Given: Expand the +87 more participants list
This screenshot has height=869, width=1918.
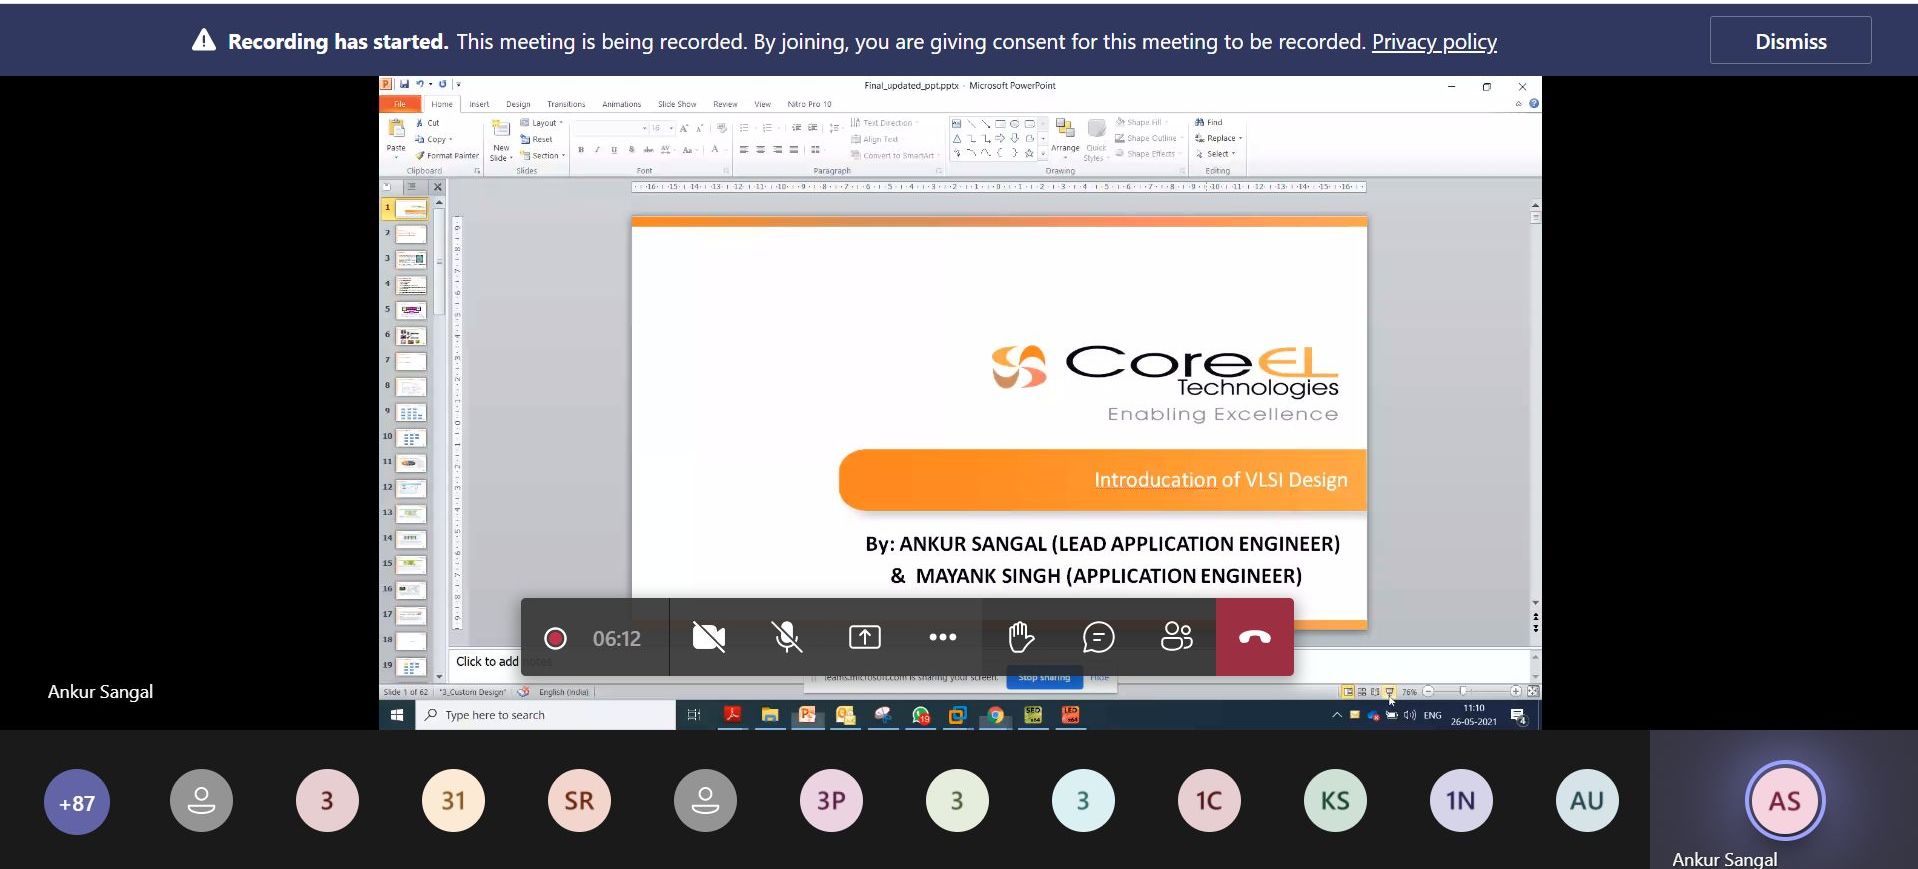Looking at the screenshot, I should point(77,802).
